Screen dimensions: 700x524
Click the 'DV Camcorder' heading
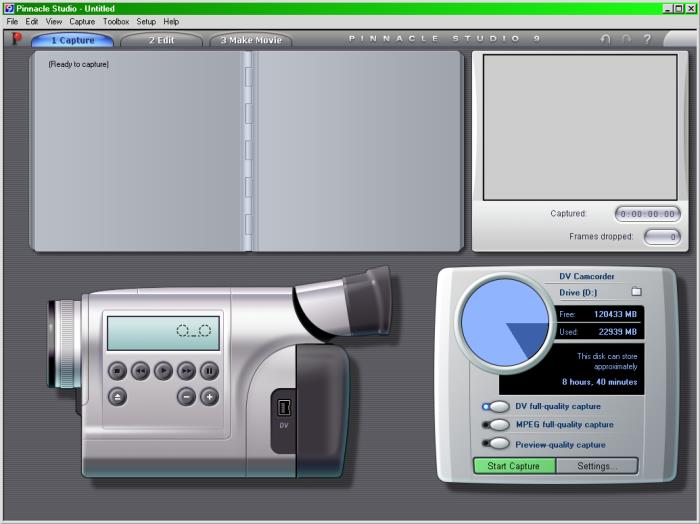pos(587,276)
